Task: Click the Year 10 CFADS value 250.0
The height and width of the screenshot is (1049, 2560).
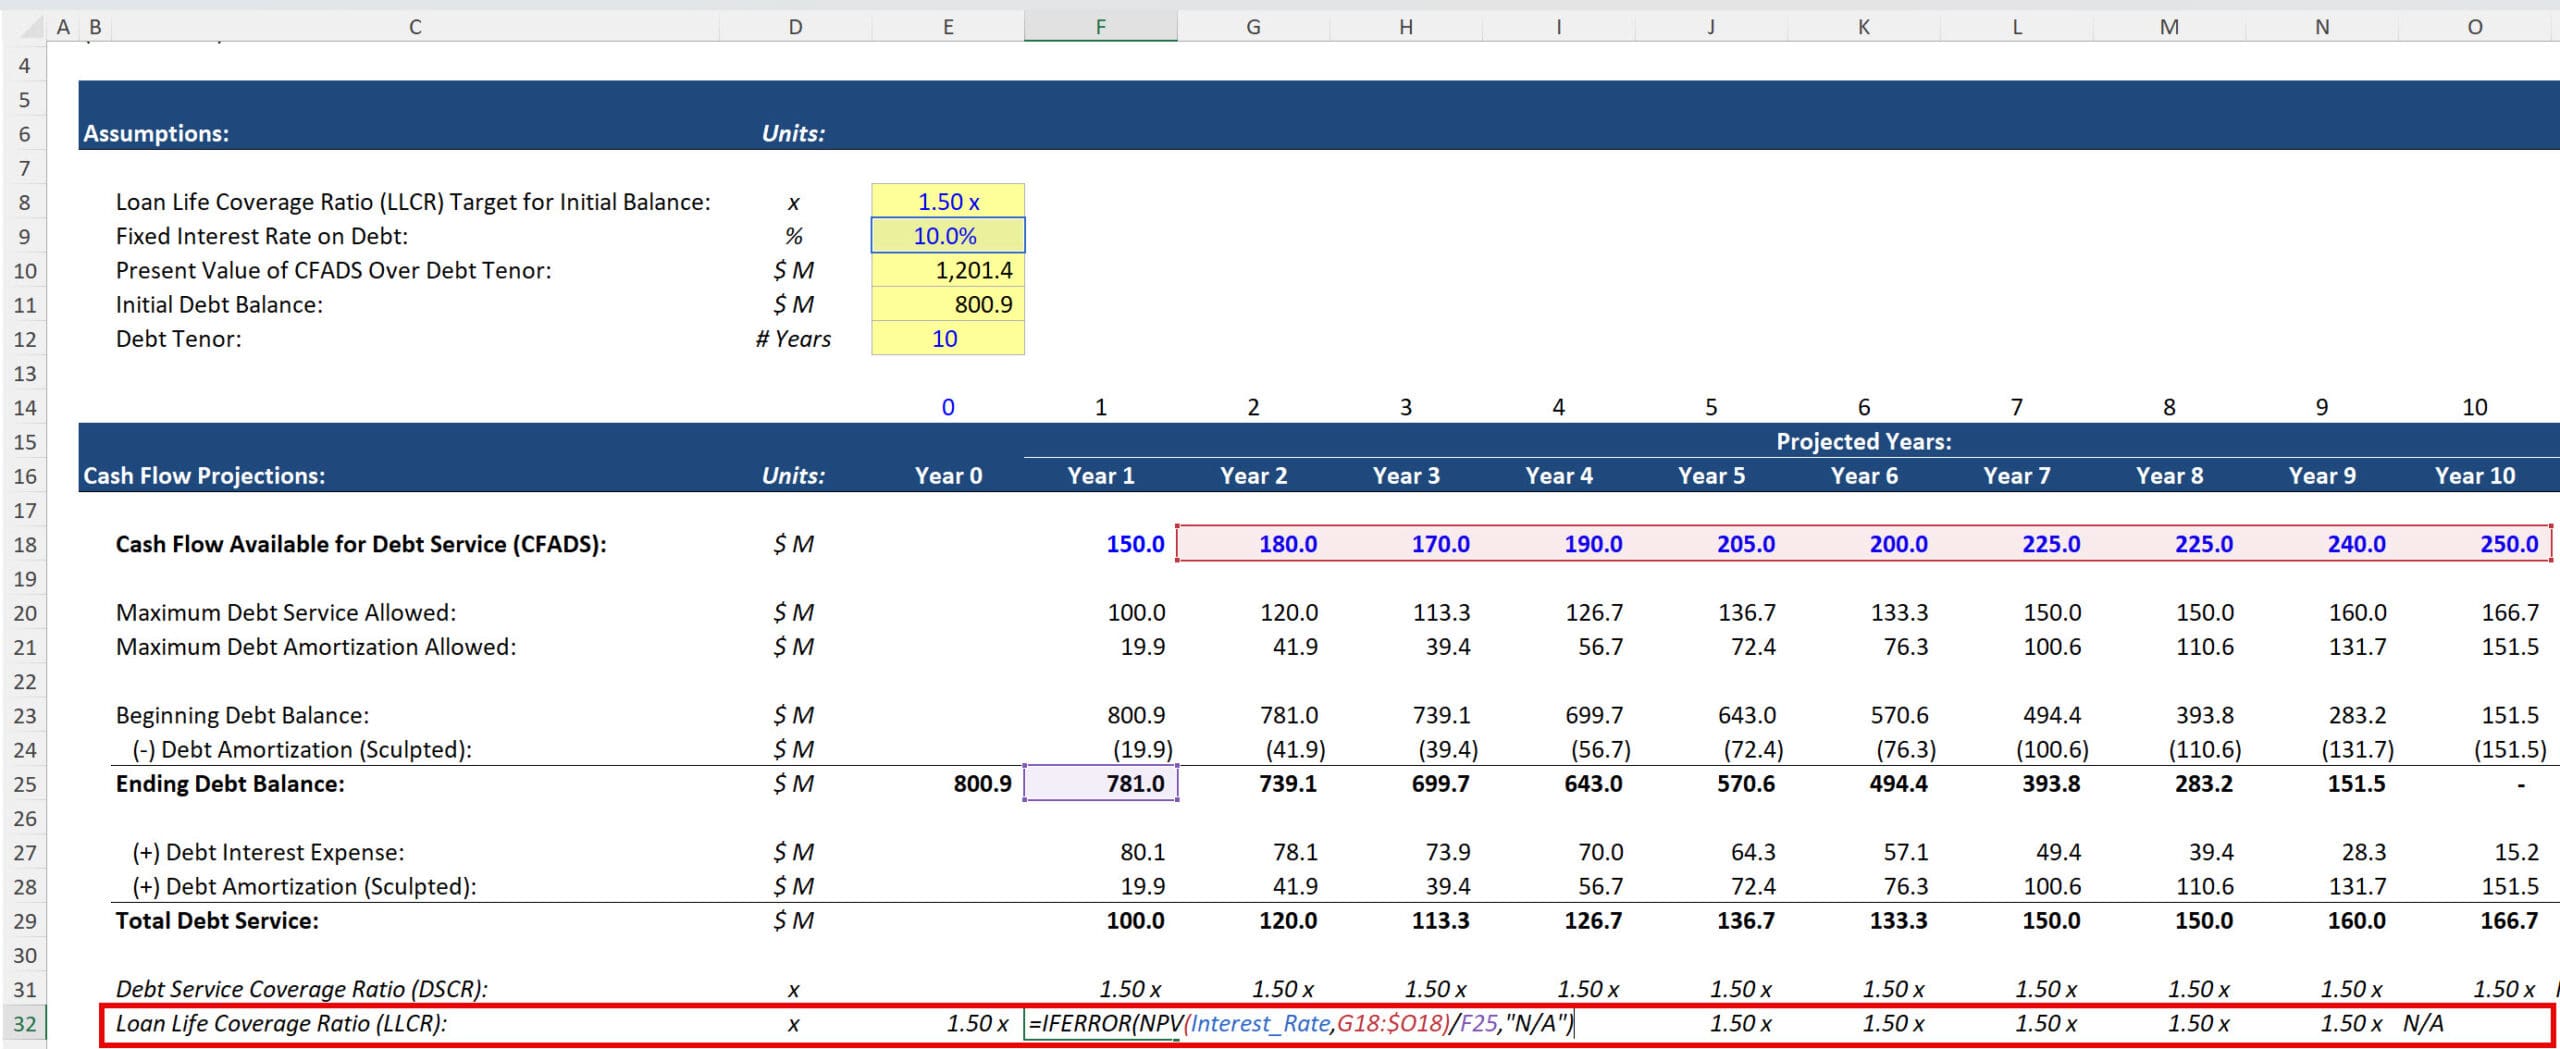Action: pos(2505,545)
